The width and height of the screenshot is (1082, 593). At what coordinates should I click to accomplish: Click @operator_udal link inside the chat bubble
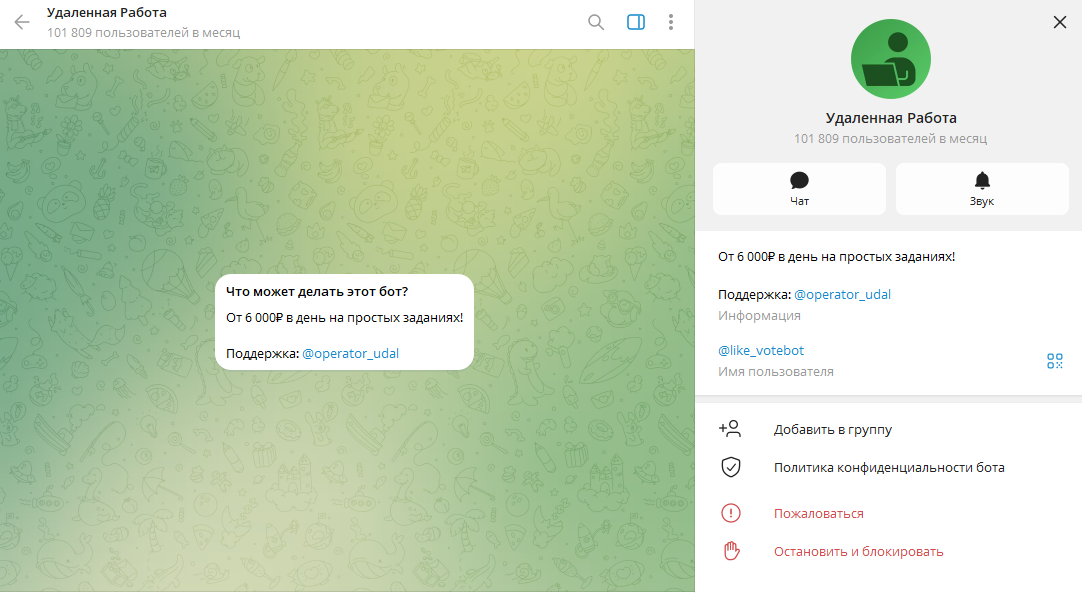(350, 353)
